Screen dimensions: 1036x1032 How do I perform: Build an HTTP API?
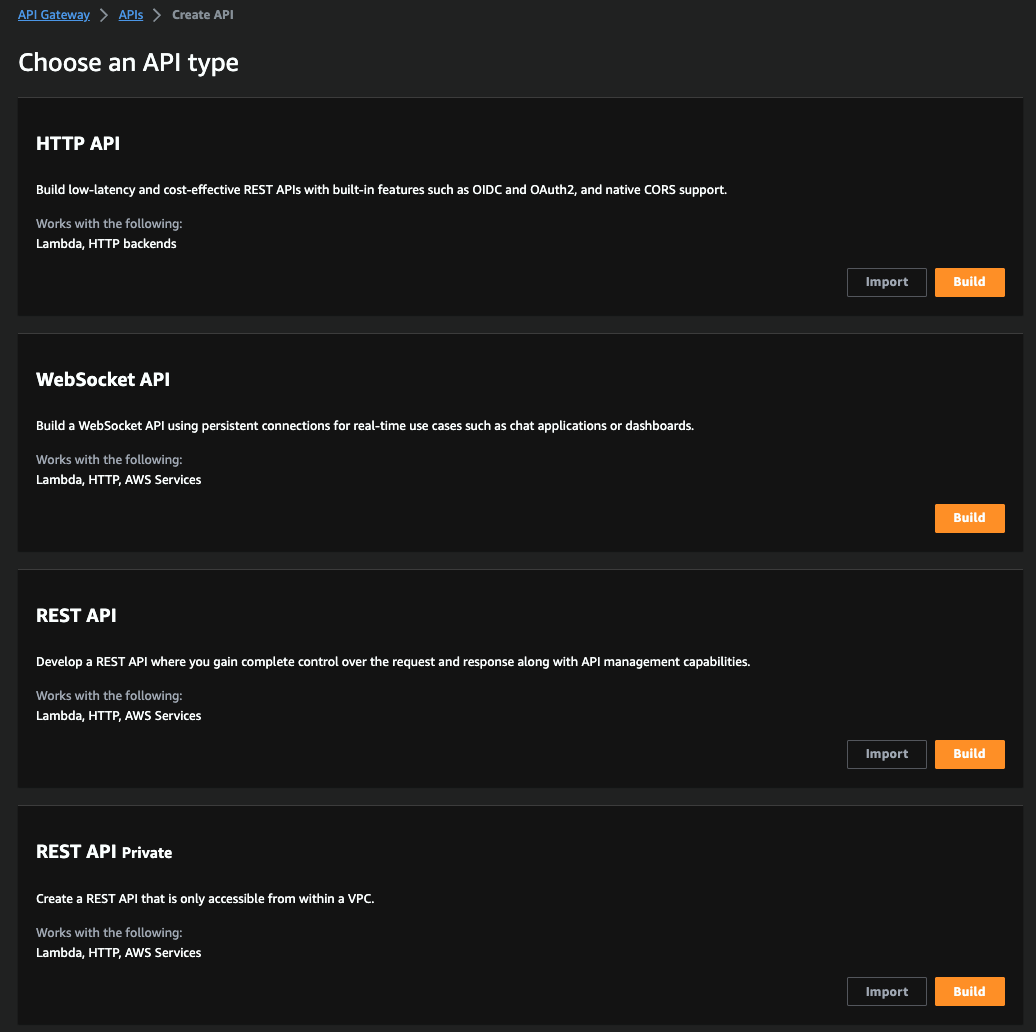969,282
